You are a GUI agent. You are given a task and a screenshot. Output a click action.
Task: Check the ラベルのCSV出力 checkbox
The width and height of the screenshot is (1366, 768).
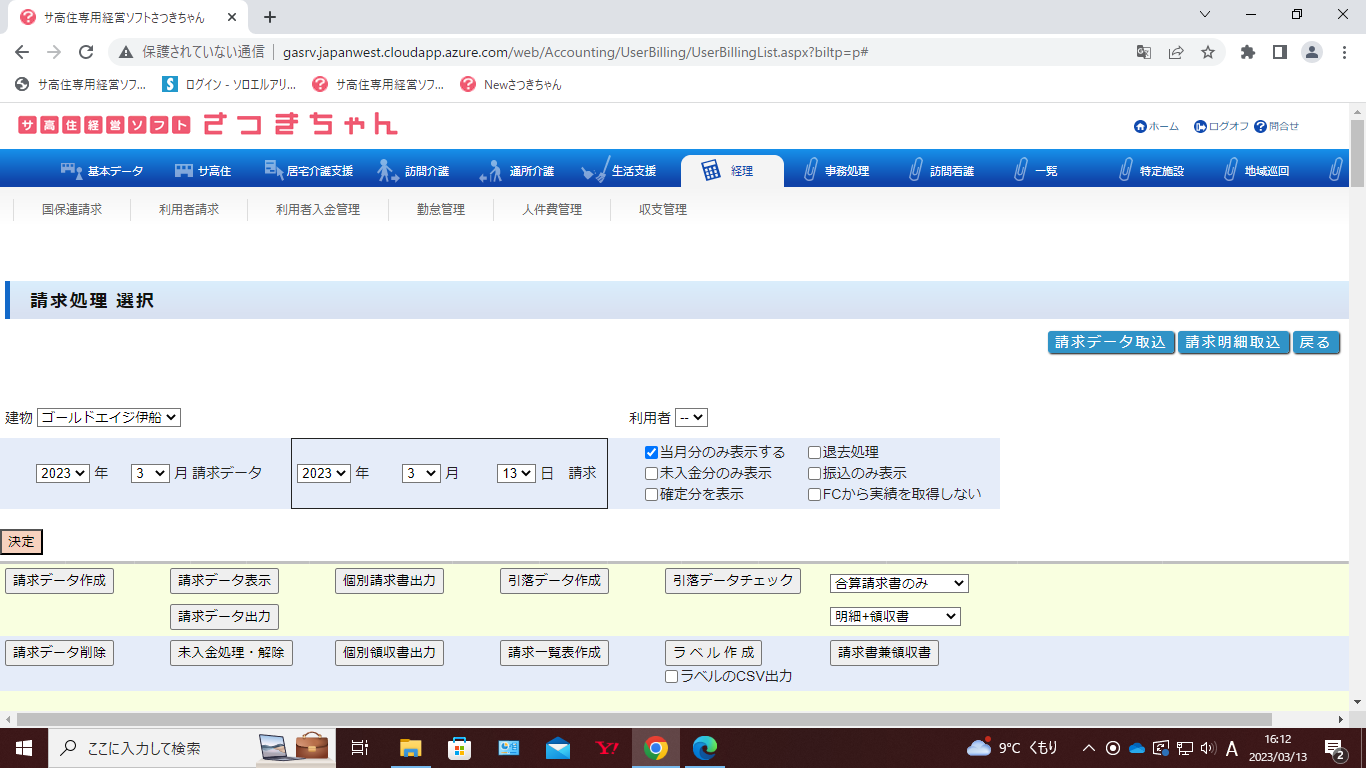click(672, 677)
